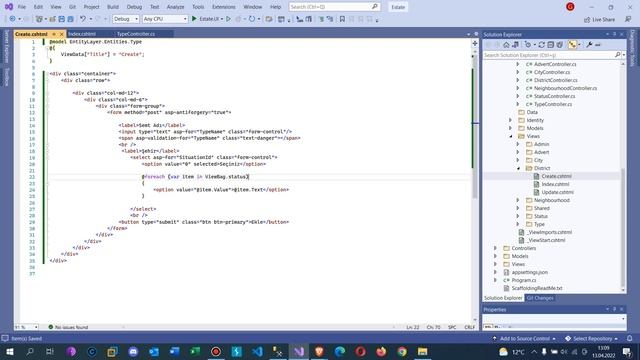Expand the AdvertController.cs node

click(518, 64)
